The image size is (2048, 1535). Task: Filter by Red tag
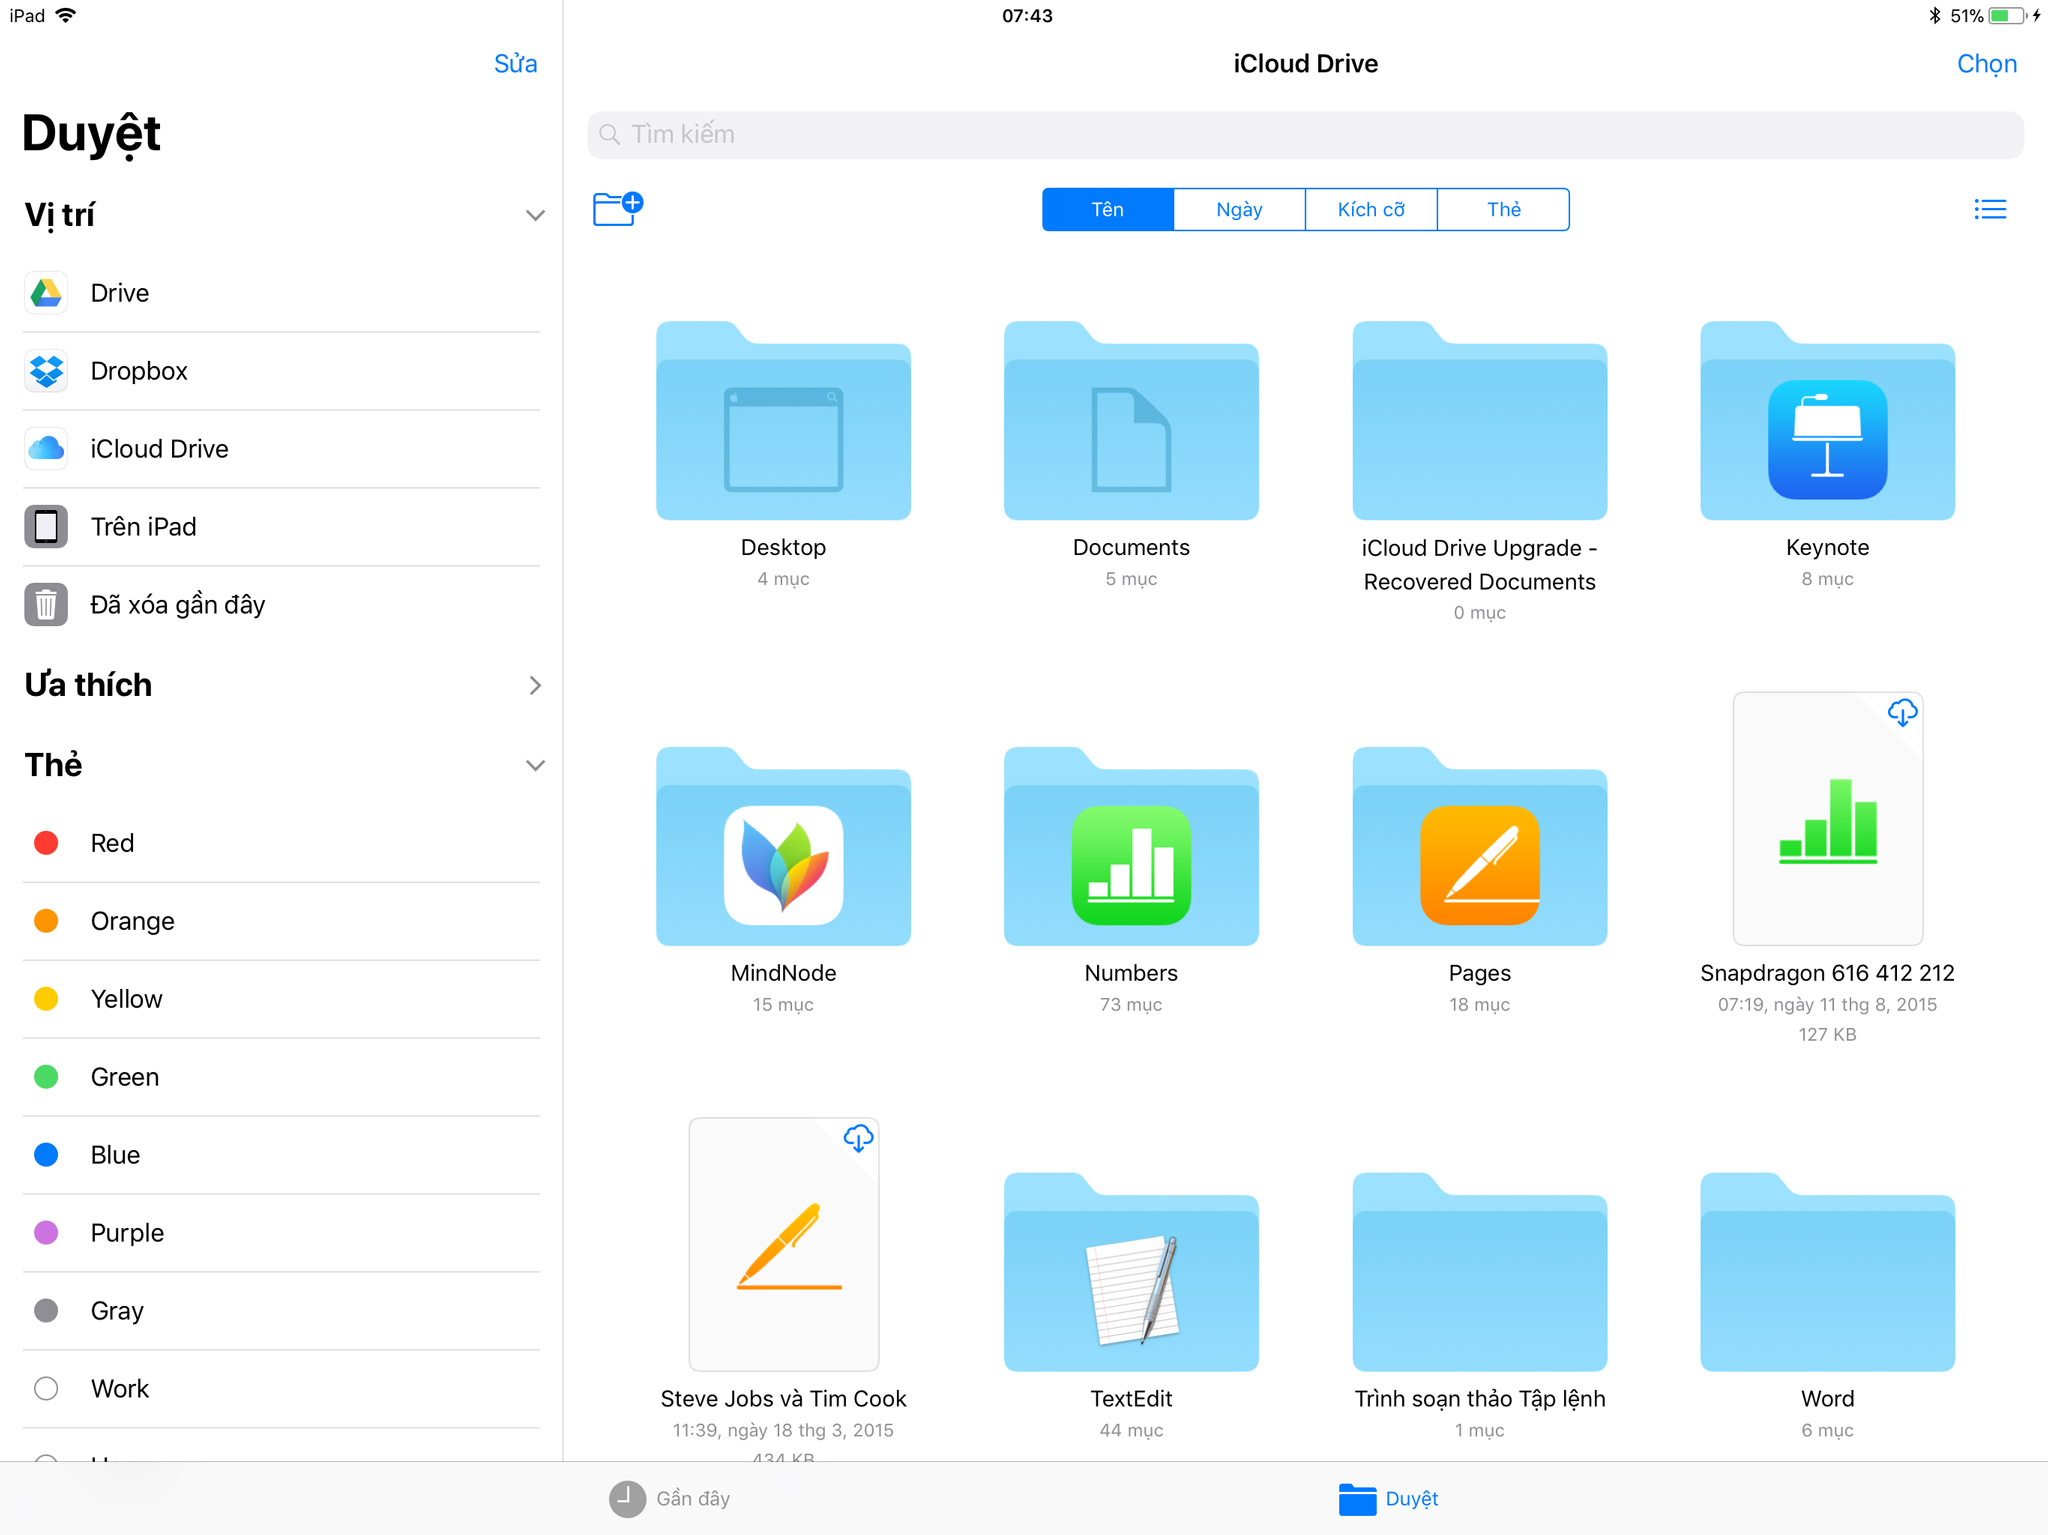281,843
